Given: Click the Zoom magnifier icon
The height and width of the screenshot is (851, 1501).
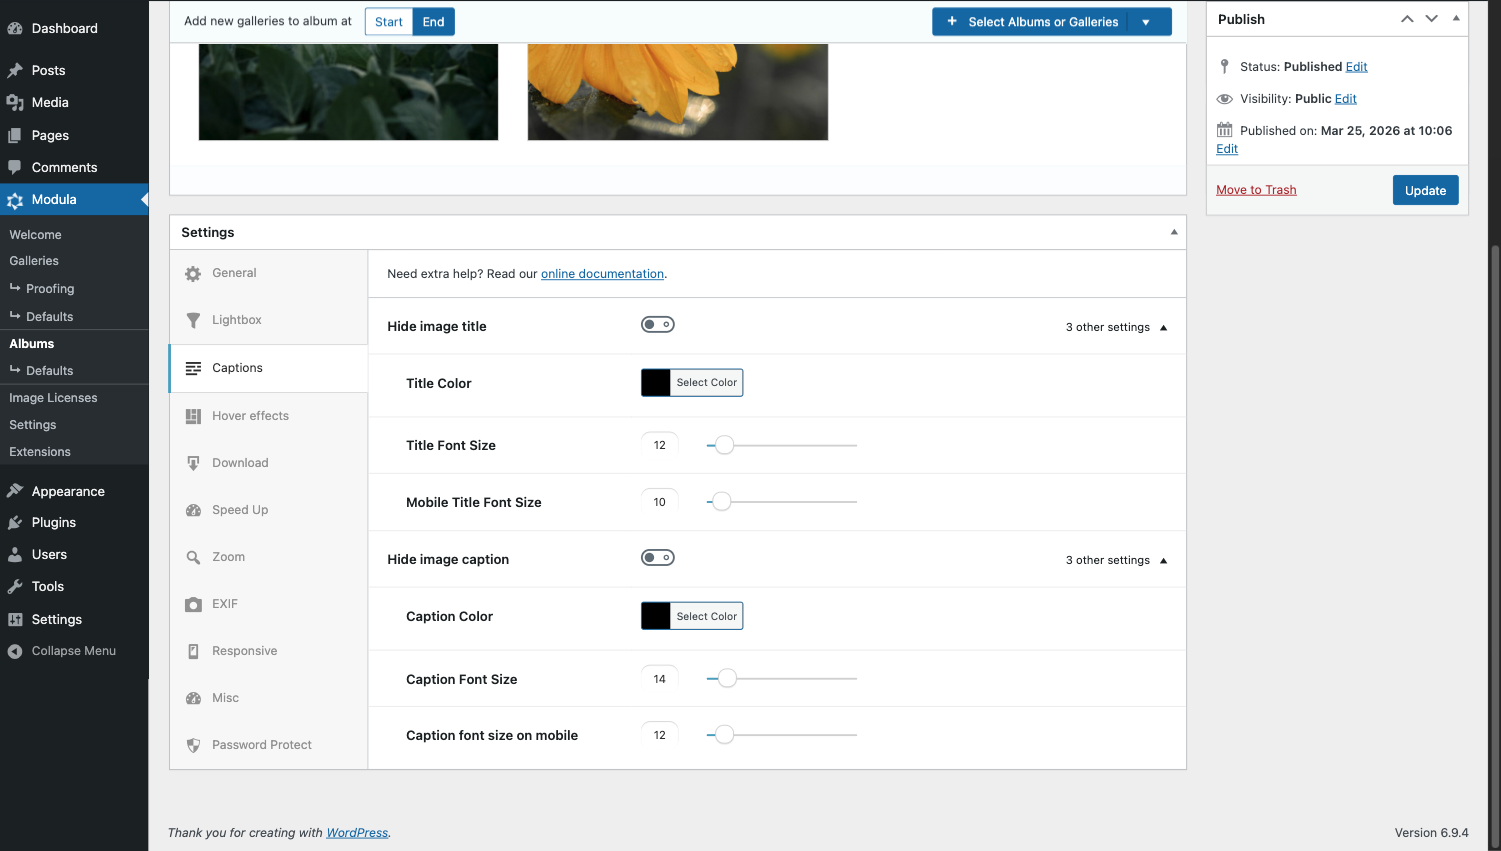Looking at the screenshot, I should pyautogui.click(x=193, y=557).
